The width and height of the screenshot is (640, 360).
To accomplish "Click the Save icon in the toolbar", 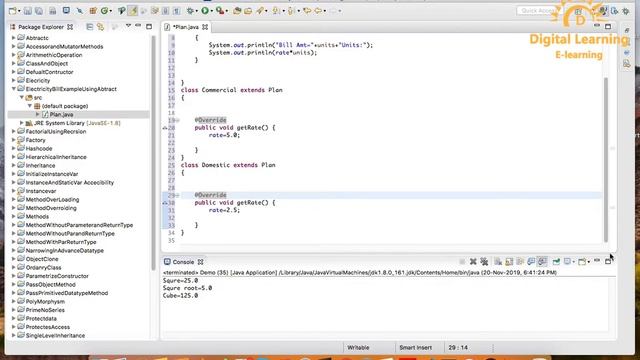I will click(28, 11).
